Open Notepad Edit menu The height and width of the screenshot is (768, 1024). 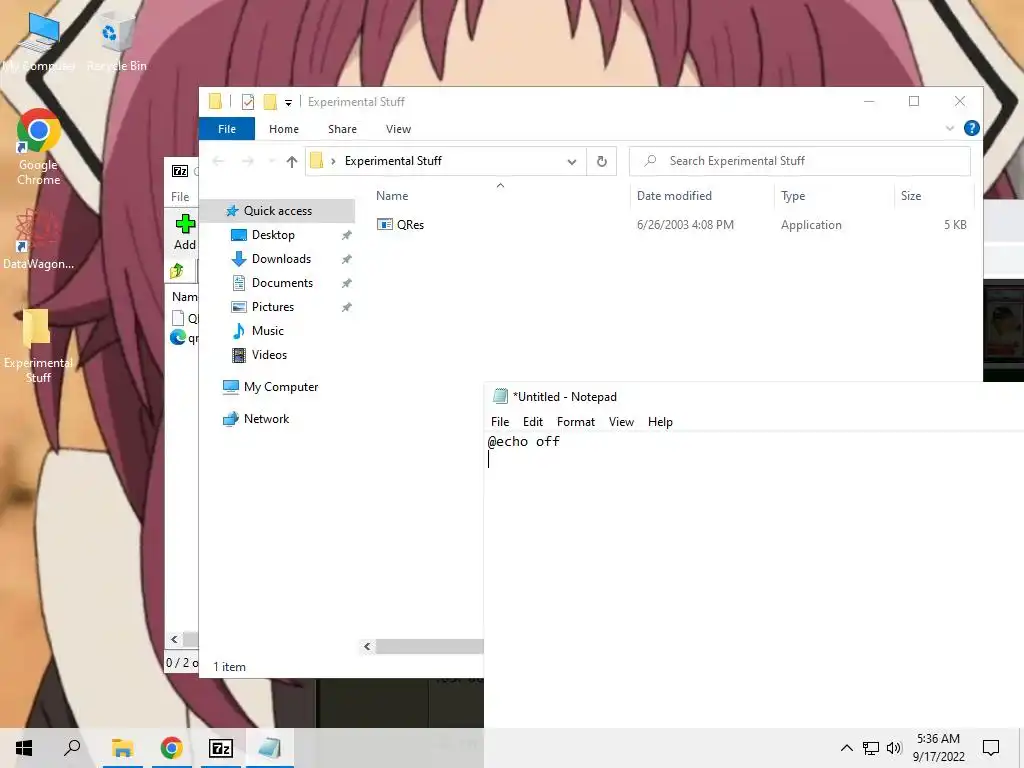(533, 422)
